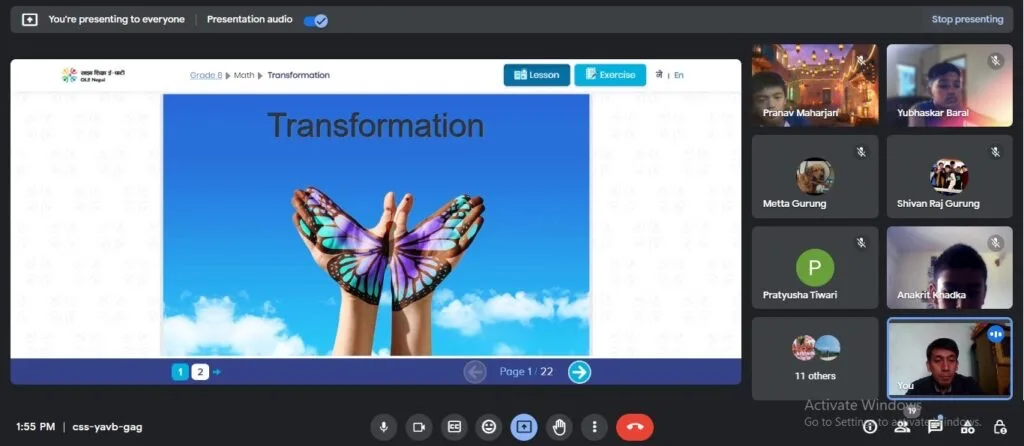
Task: Click the Math breadcrumb
Action: pos(244,75)
